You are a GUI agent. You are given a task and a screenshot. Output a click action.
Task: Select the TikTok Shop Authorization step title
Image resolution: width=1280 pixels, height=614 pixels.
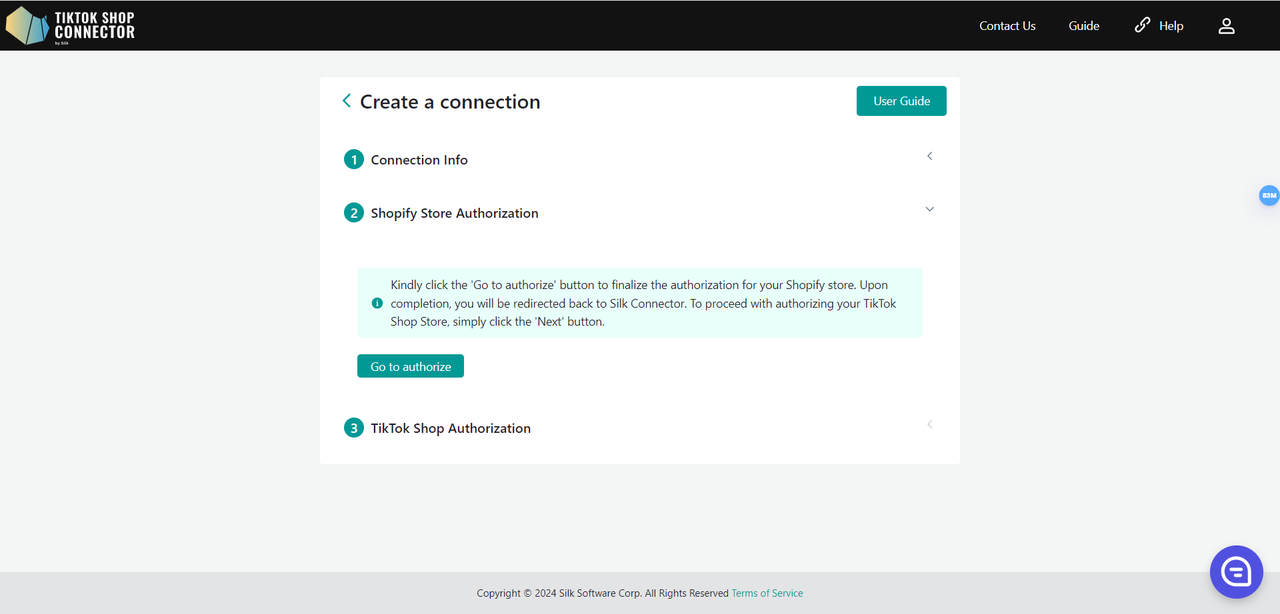450,428
